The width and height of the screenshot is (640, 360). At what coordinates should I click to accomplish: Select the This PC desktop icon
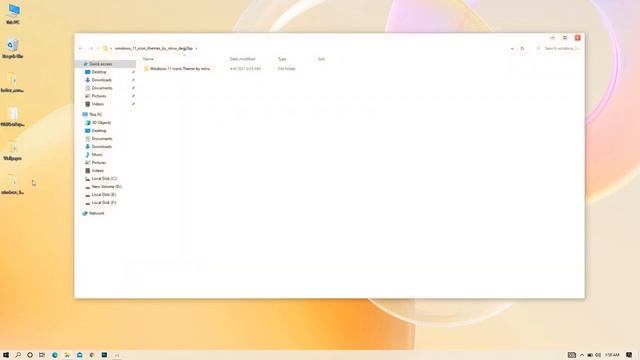pos(13,14)
